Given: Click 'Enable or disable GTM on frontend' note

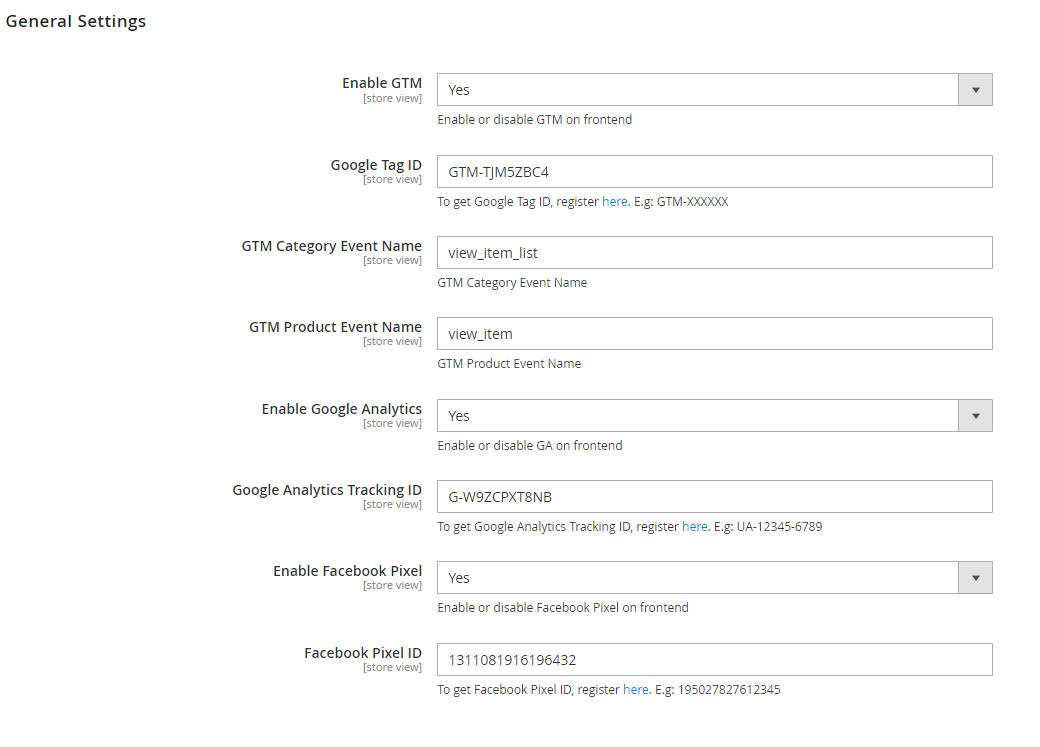Looking at the screenshot, I should [535, 119].
